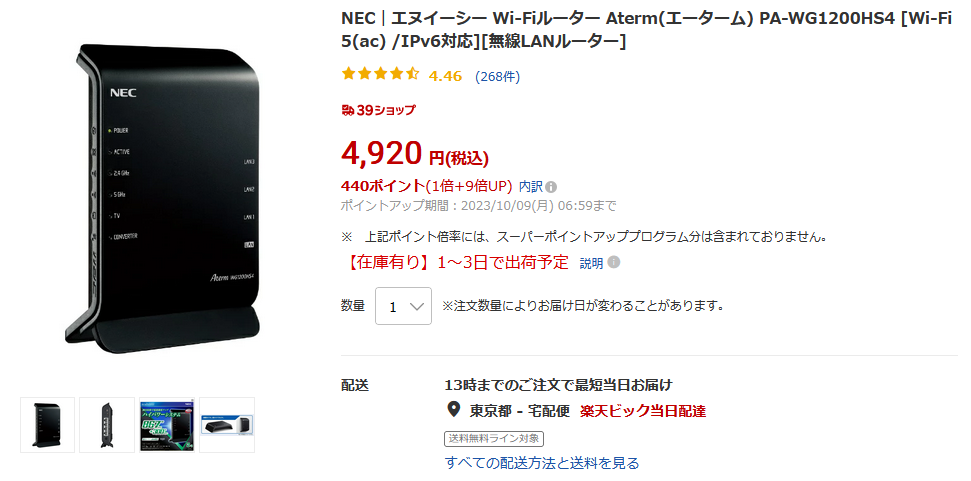Click the info icon beside 説明
Image resolution: width=971 pixels, height=481 pixels.
tap(614, 262)
